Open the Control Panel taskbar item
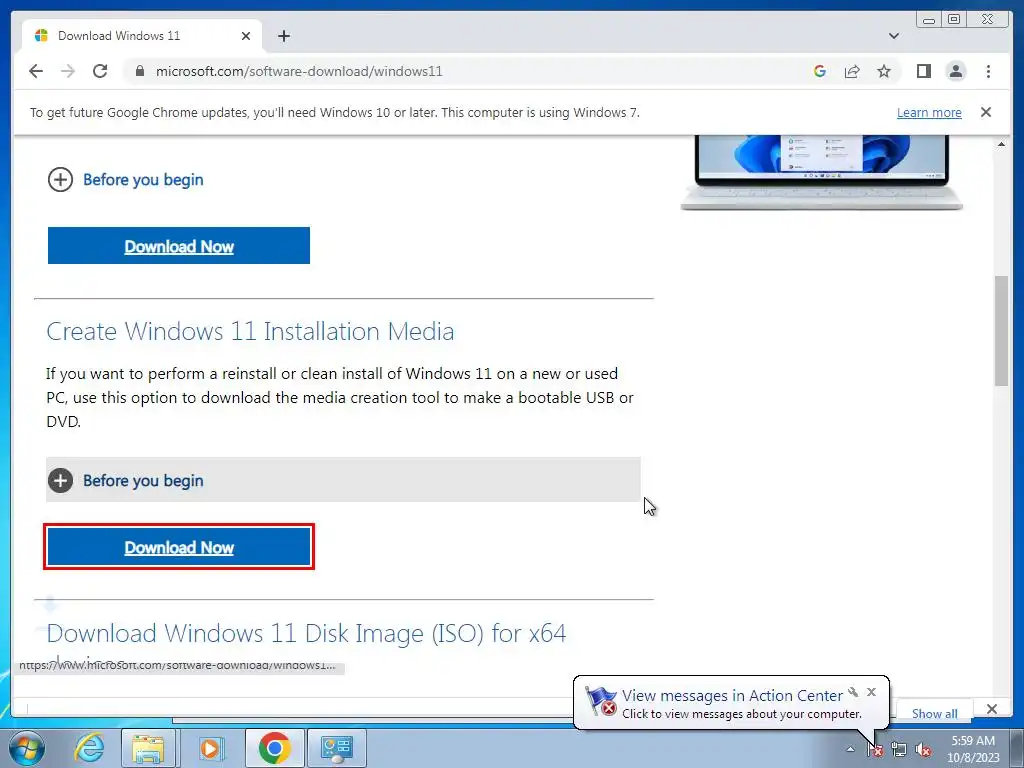Screen dimensions: 1024x768 coord(338,748)
